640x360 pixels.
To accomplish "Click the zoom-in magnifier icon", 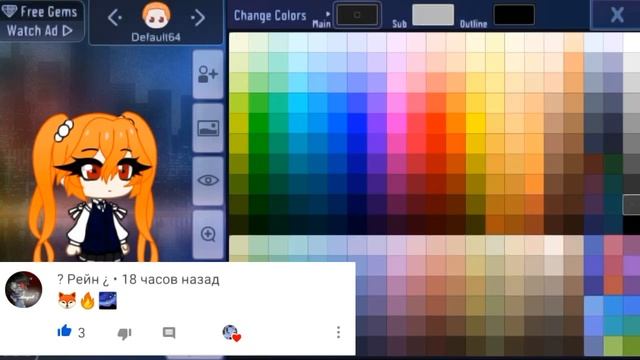I will pos(208,234).
